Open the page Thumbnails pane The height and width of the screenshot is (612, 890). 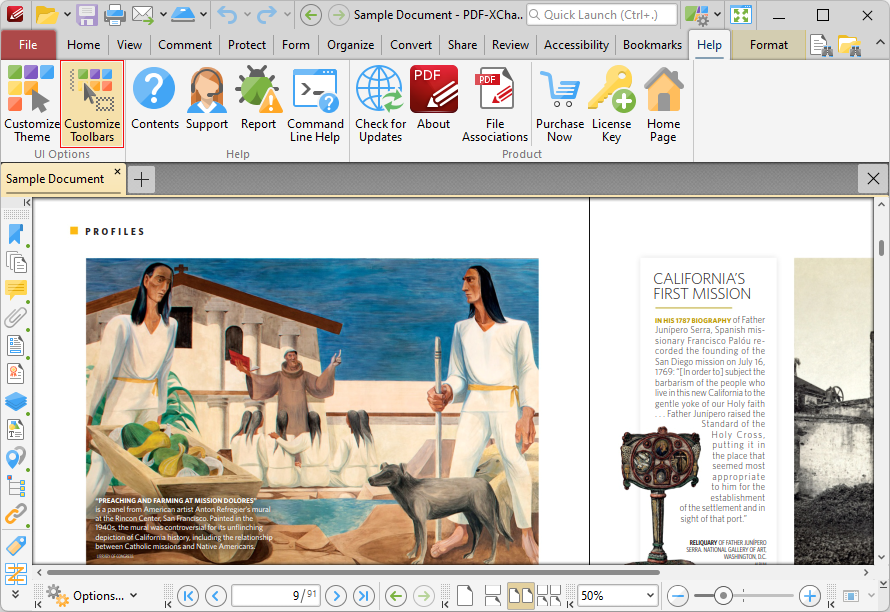coord(16,262)
